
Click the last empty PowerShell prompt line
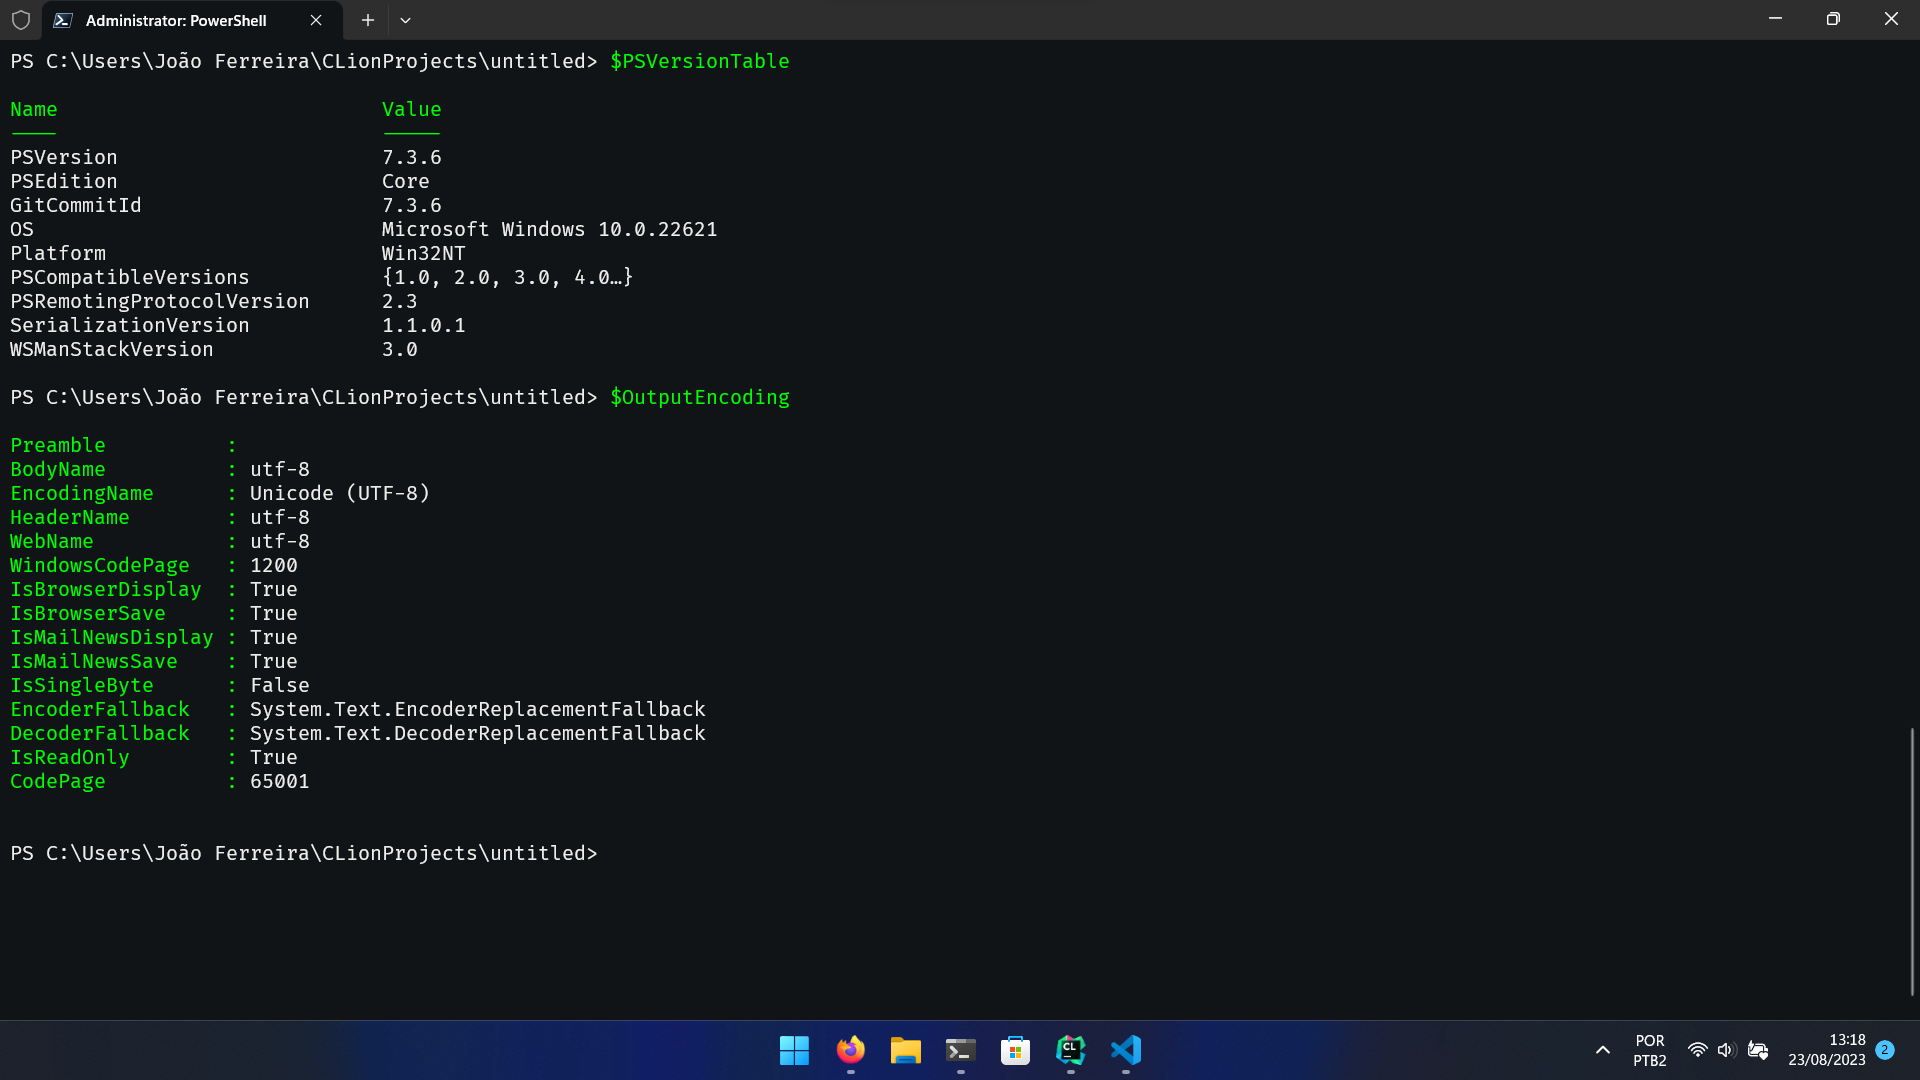click(x=304, y=853)
